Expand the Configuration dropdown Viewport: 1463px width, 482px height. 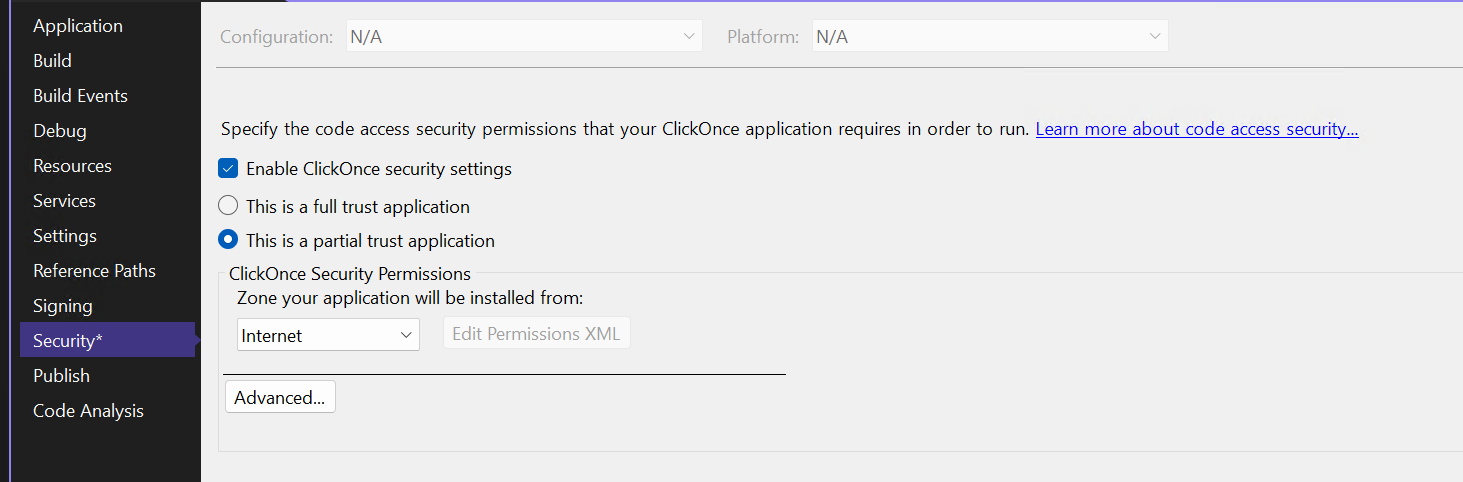coord(523,37)
